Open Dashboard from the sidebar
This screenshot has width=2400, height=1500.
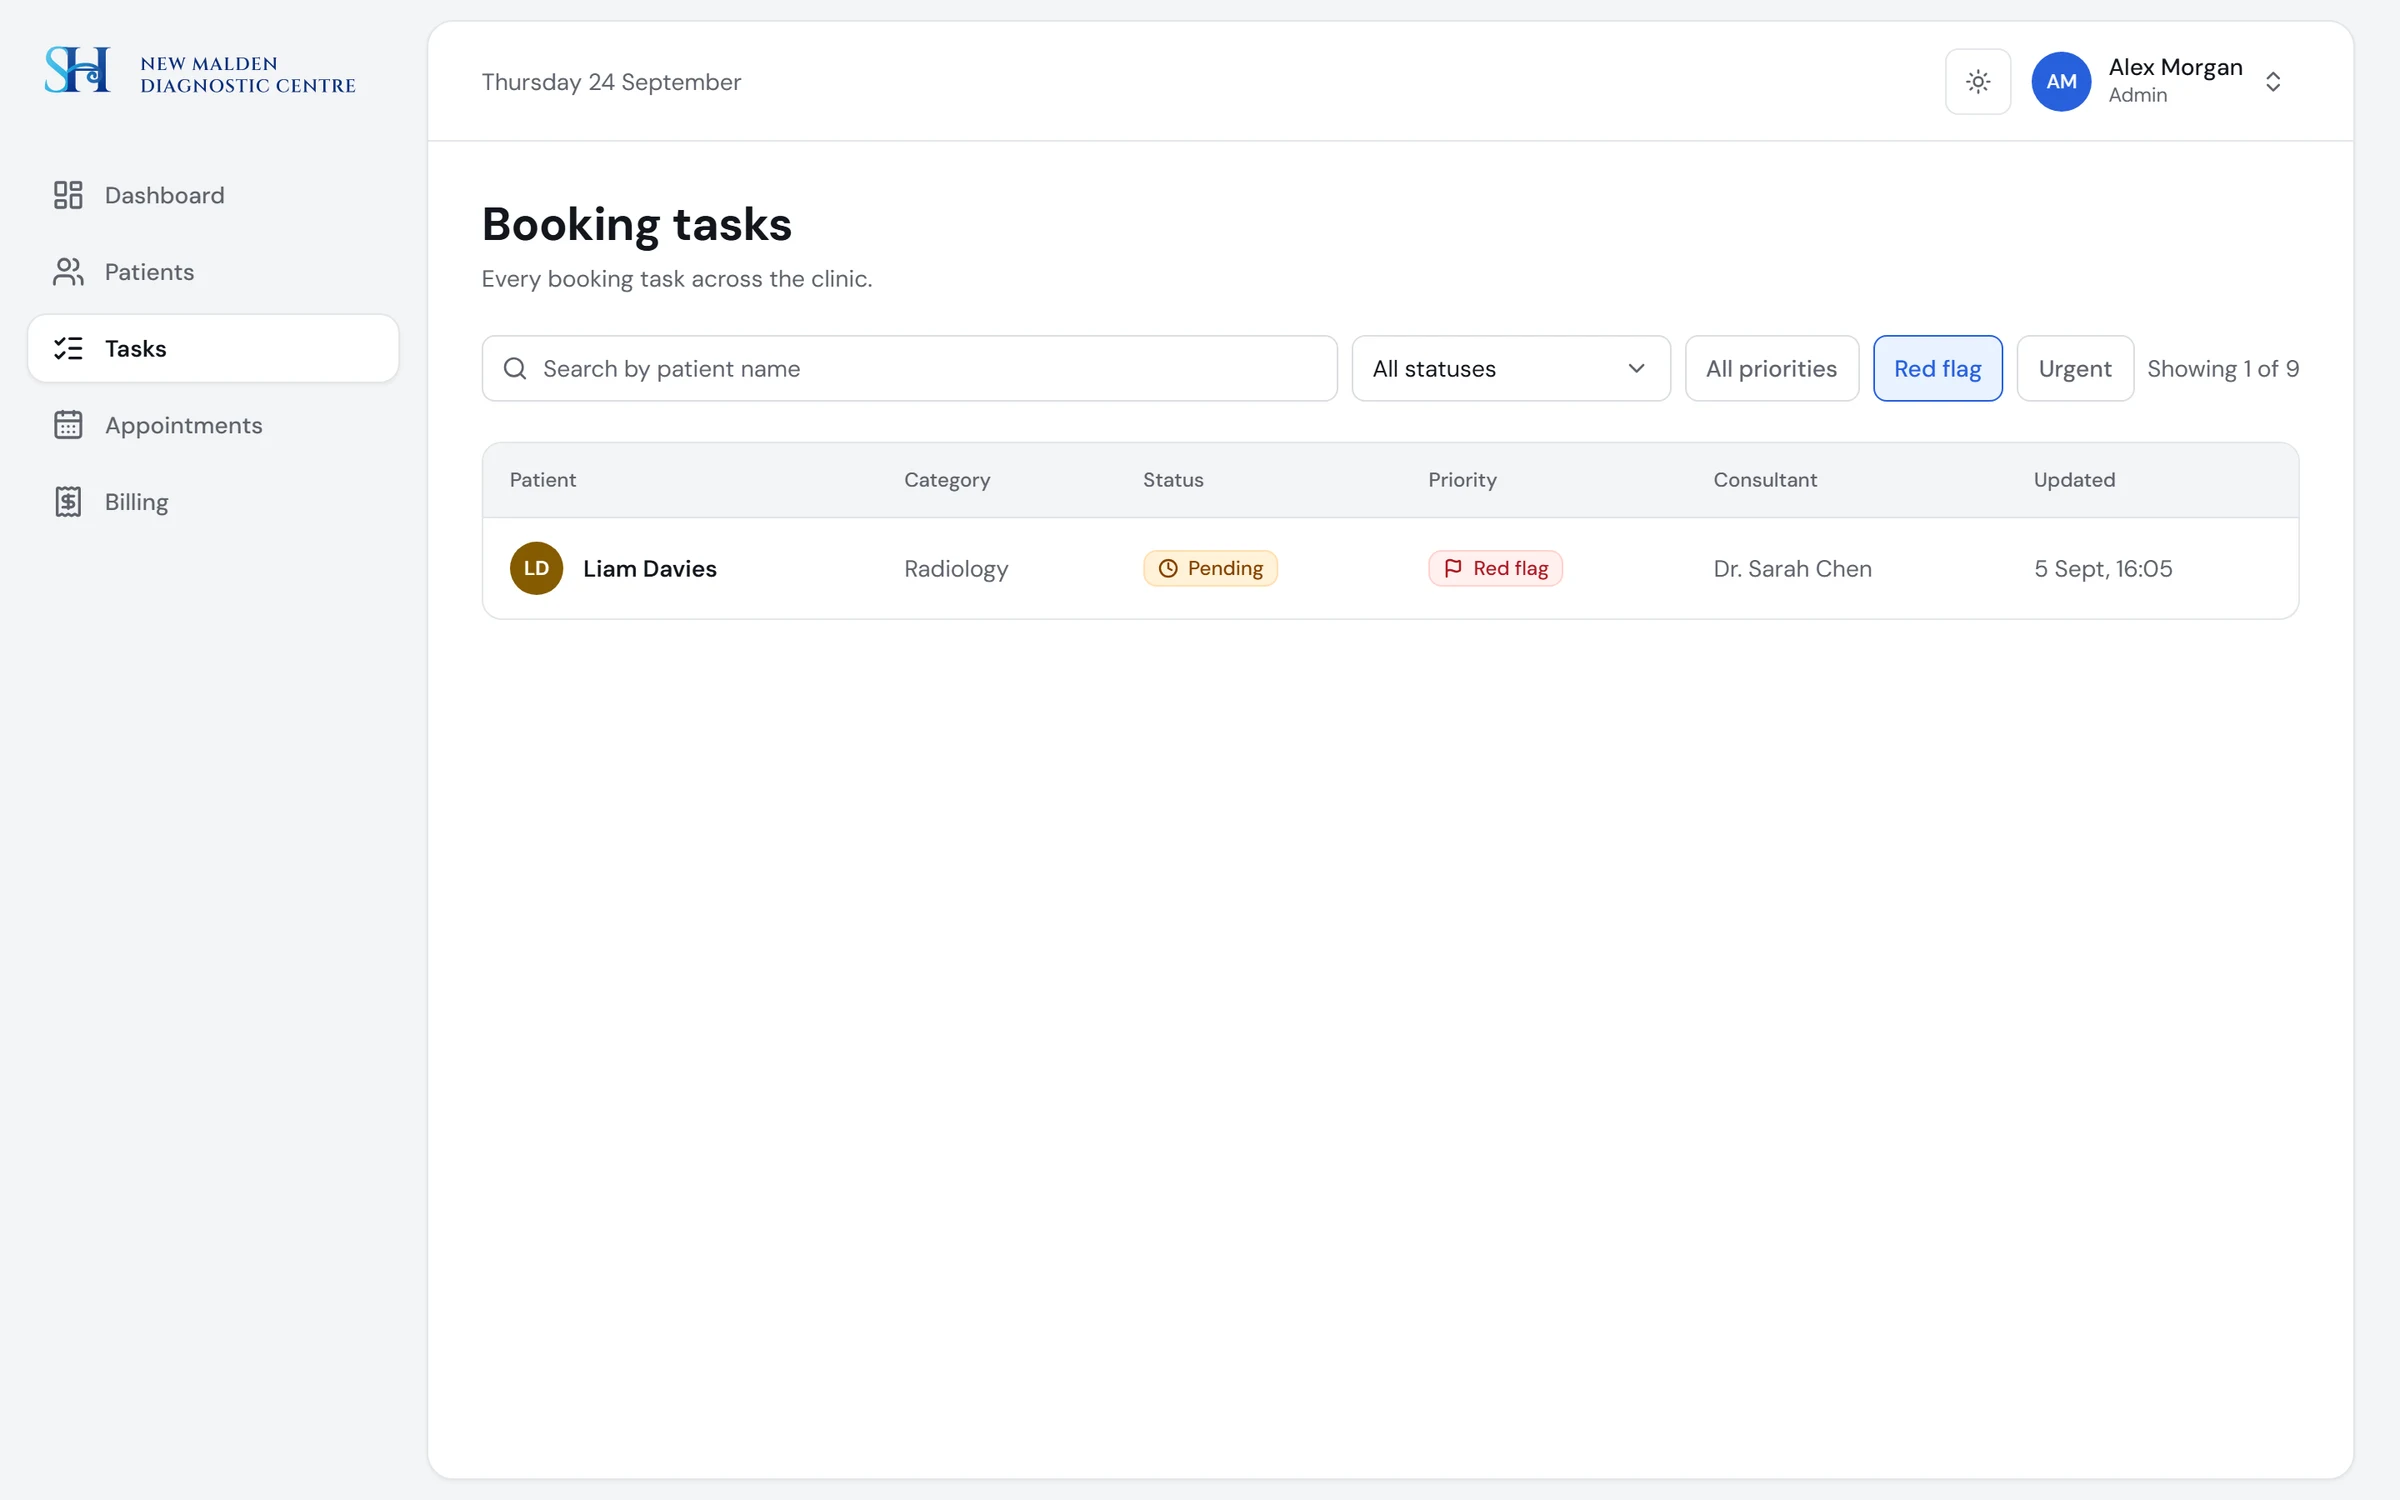point(213,195)
